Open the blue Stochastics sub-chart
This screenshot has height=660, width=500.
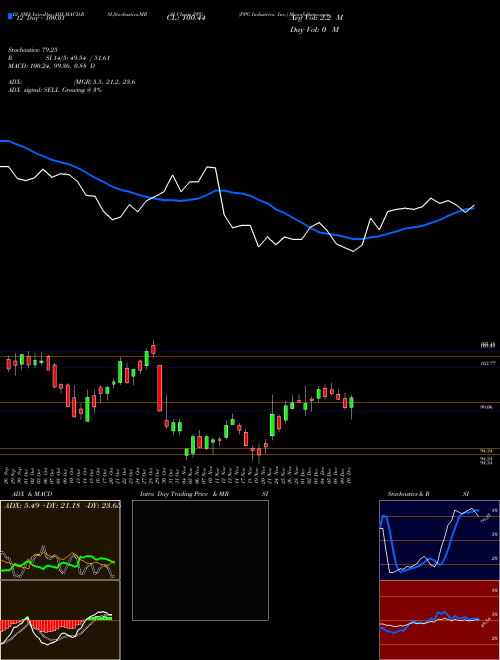pyautogui.click(x=439, y=540)
